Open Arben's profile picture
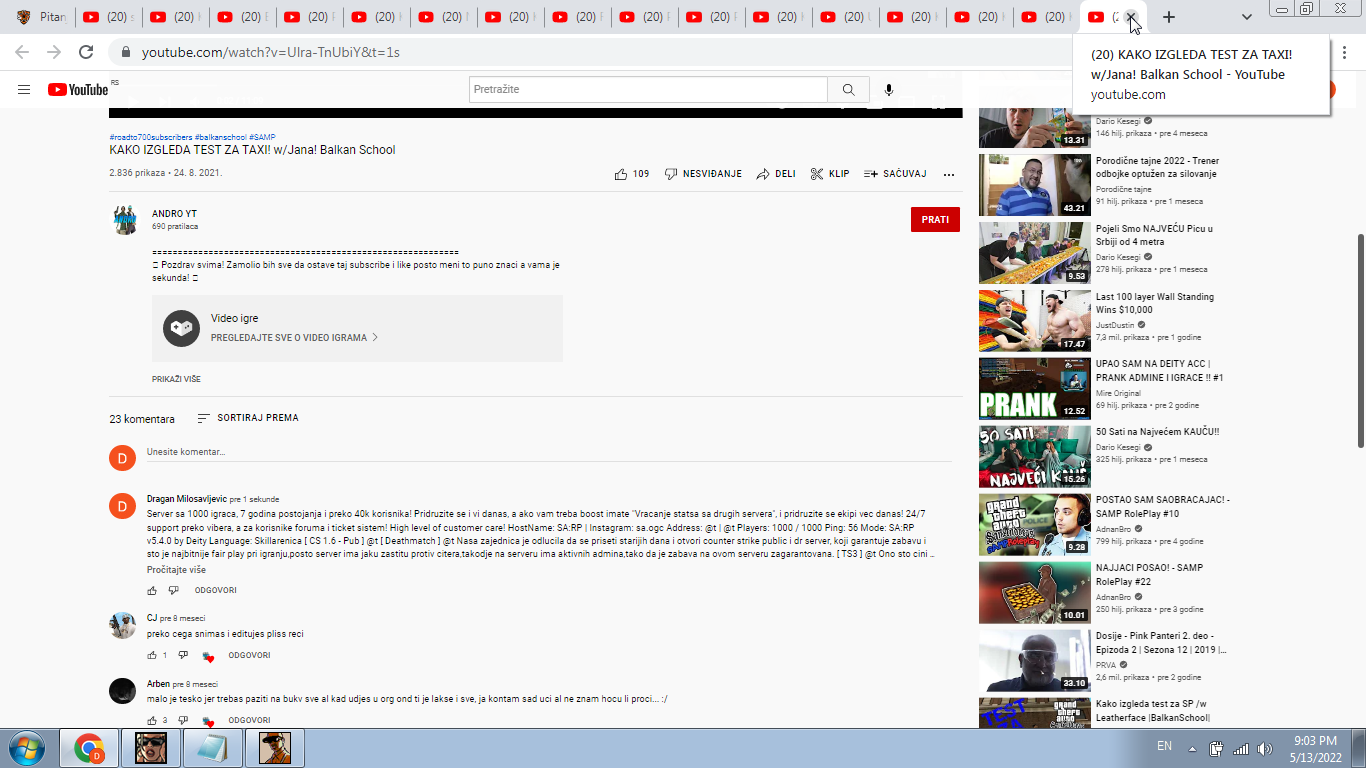The width and height of the screenshot is (1366, 768). 122,691
